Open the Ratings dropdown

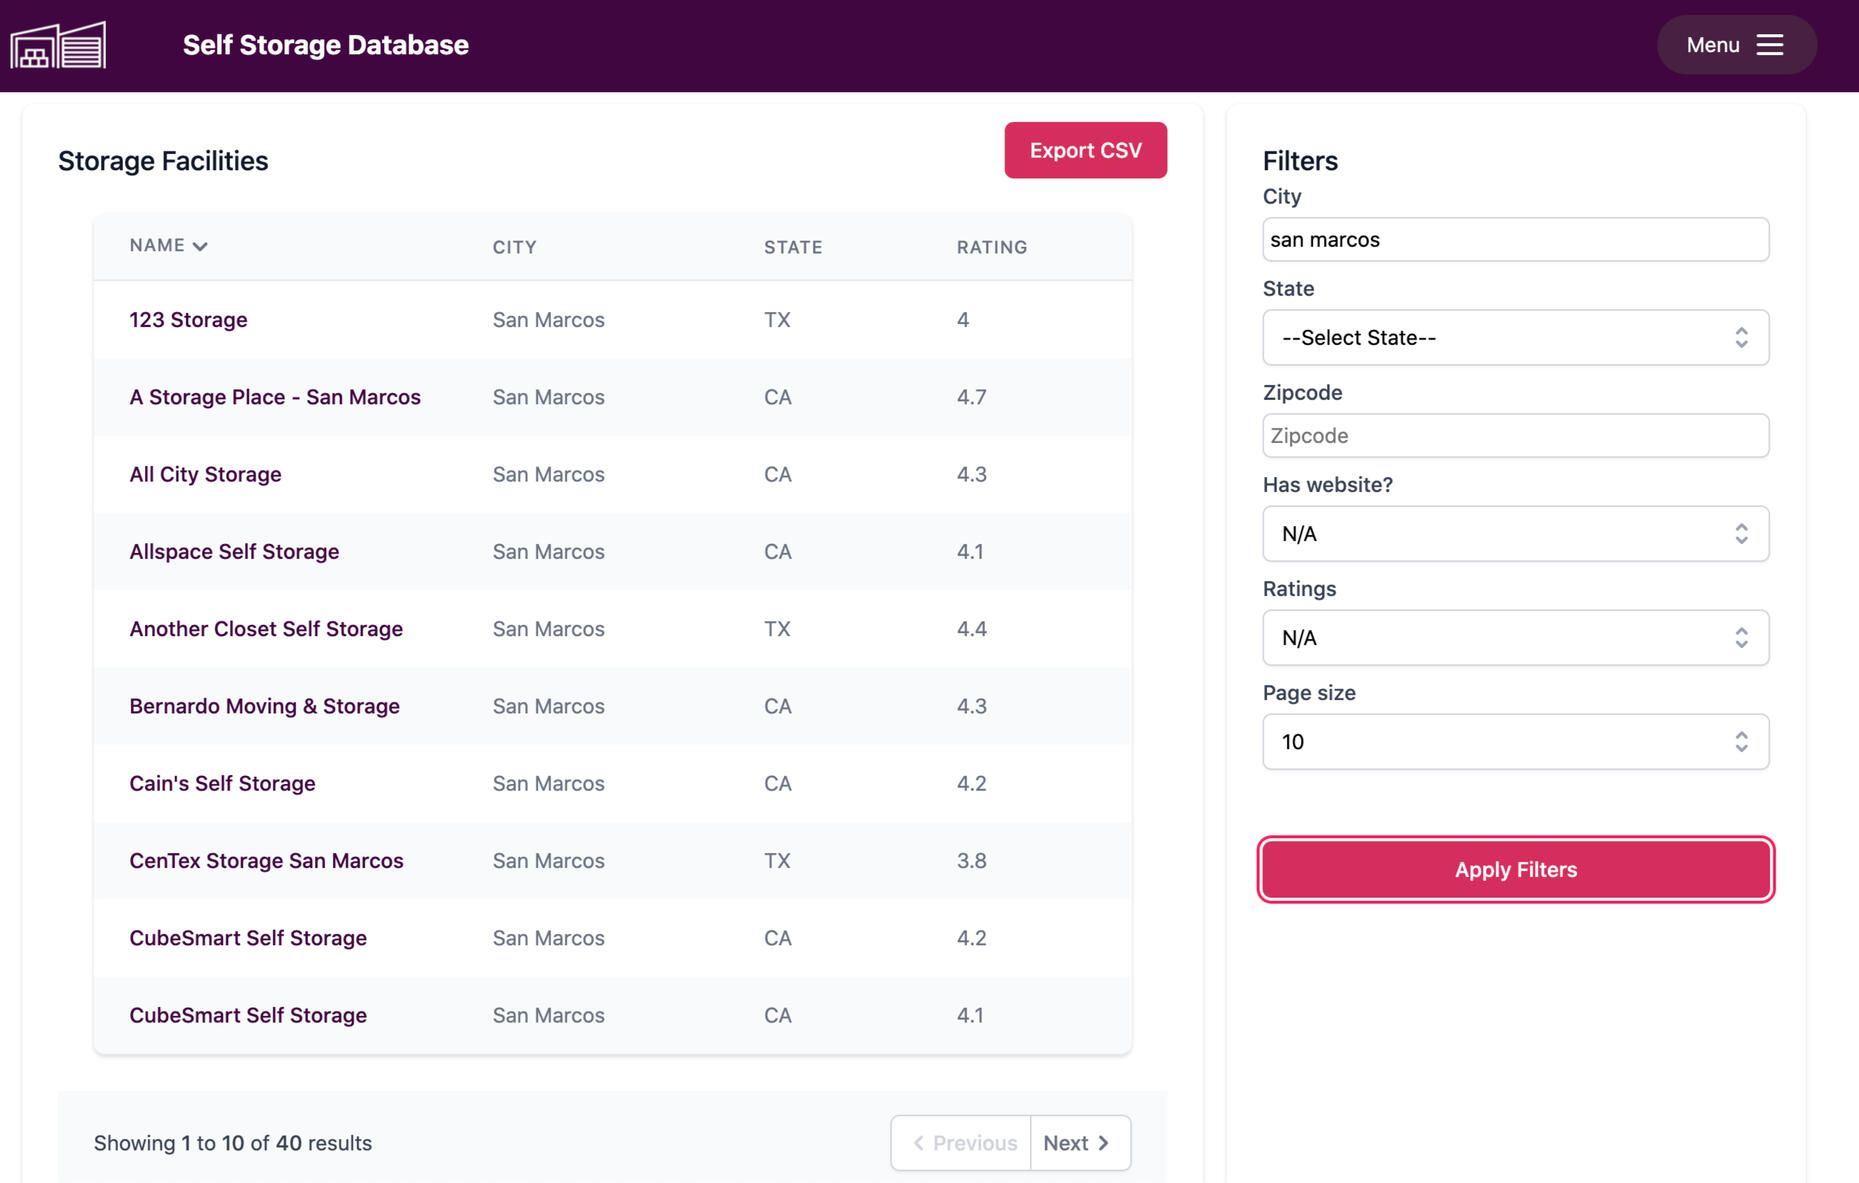(1515, 638)
